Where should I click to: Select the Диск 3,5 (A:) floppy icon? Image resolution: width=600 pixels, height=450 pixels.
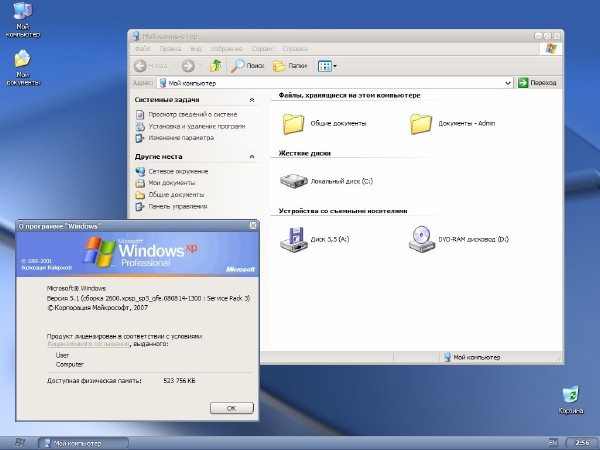click(293, 239)
